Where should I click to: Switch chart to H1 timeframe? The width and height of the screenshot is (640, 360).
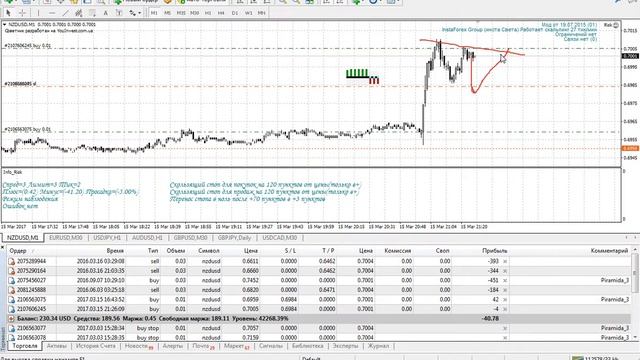pos(208,13)
